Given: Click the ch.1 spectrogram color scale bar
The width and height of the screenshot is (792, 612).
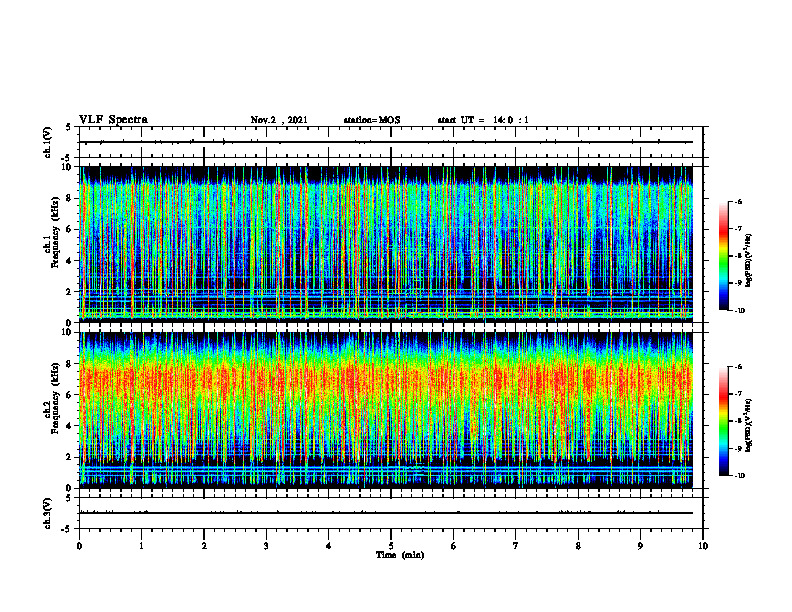Looking at the screenshot, I should click(x=723, y=256).
